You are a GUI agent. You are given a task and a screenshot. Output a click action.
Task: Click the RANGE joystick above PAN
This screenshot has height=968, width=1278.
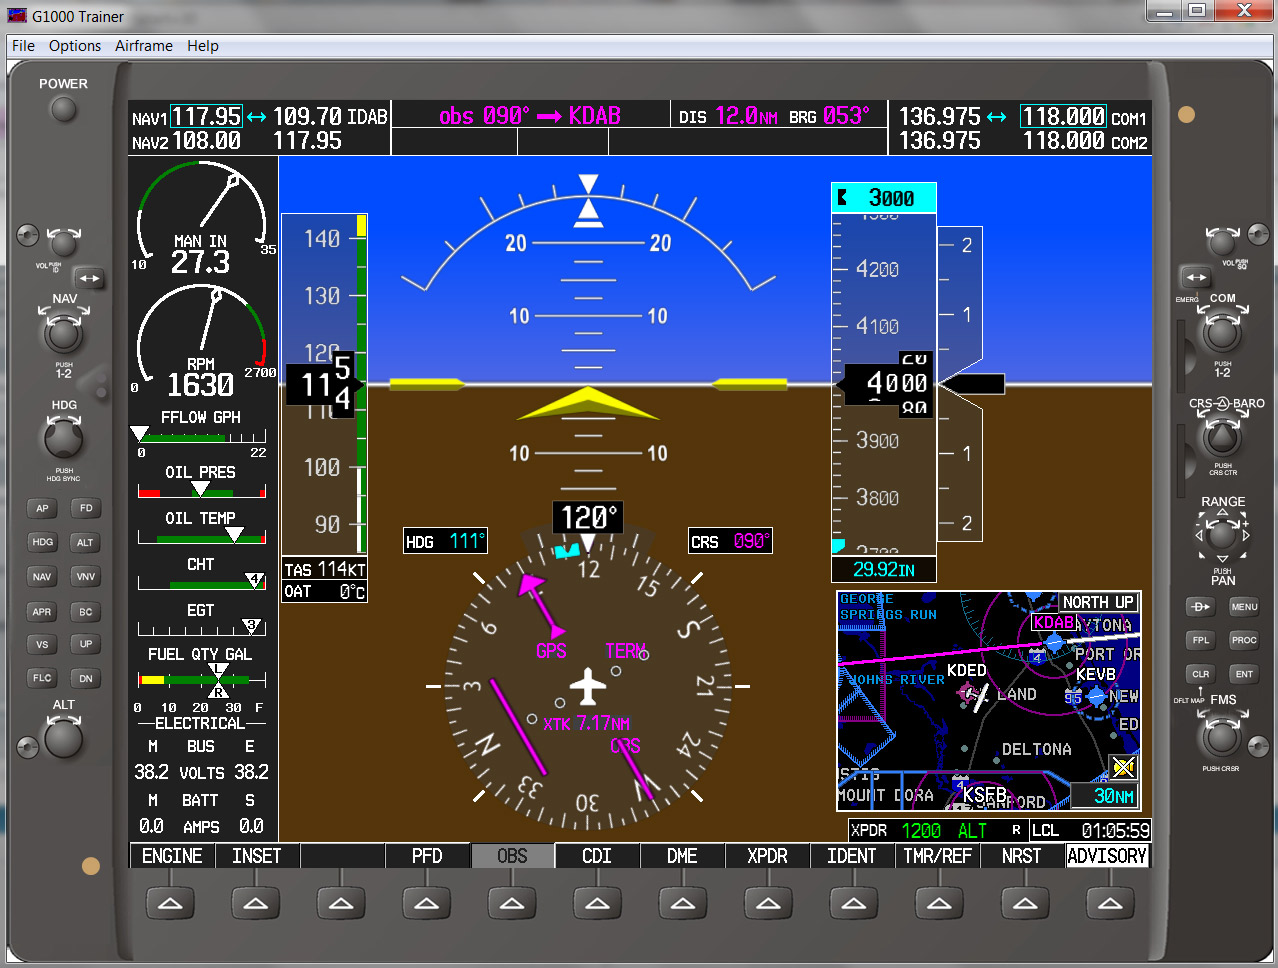pos(1222,535)
